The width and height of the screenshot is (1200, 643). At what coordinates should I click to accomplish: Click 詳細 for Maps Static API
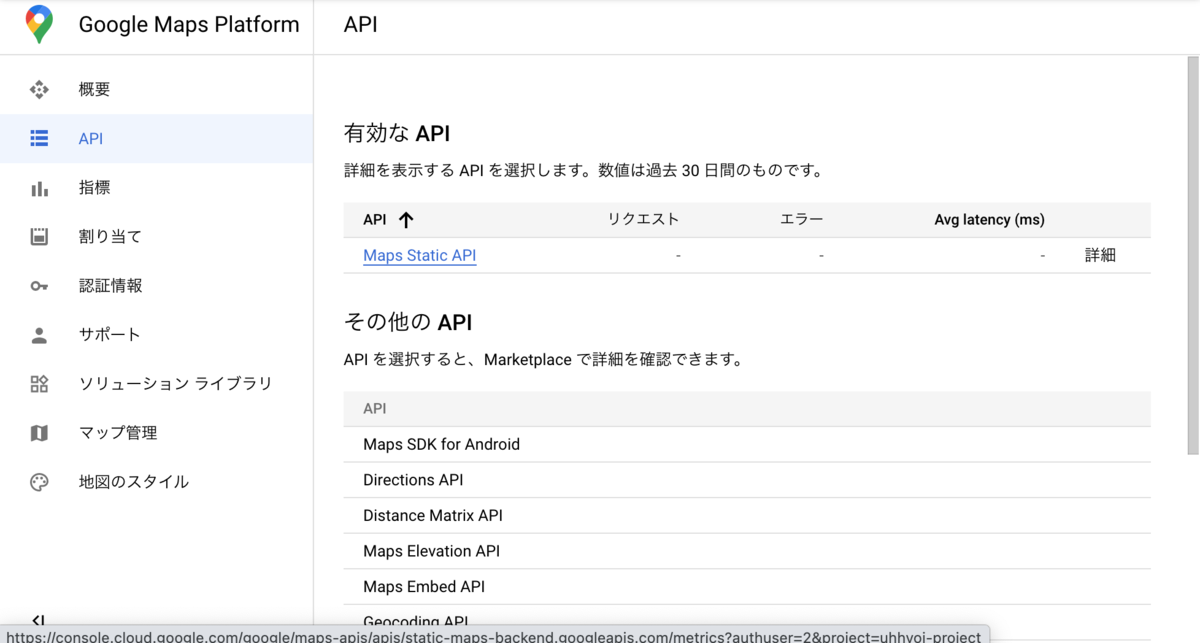[1100, 256]
